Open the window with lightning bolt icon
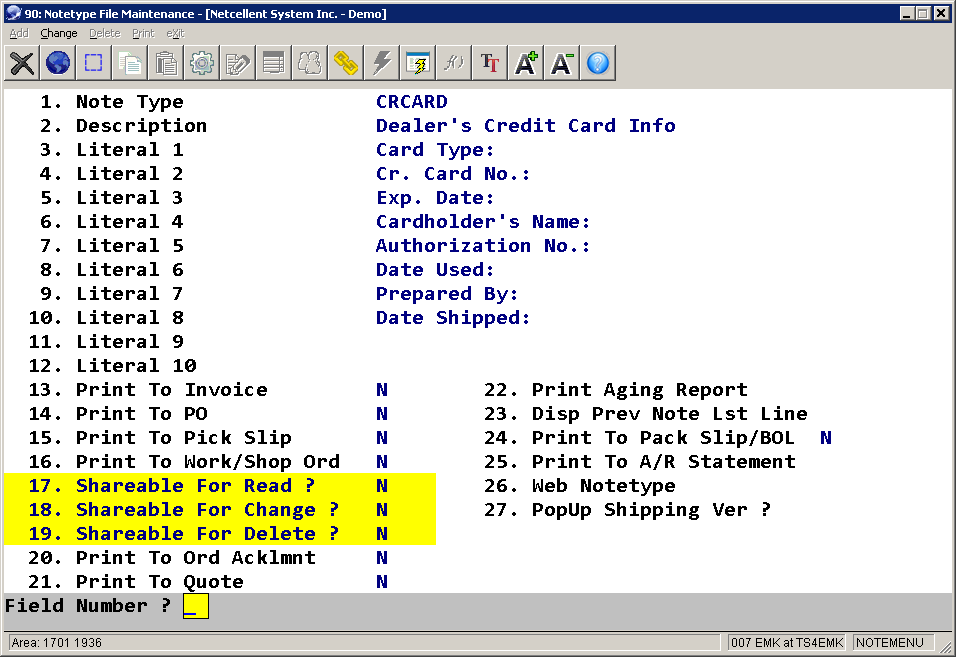 tap(417, 64)
